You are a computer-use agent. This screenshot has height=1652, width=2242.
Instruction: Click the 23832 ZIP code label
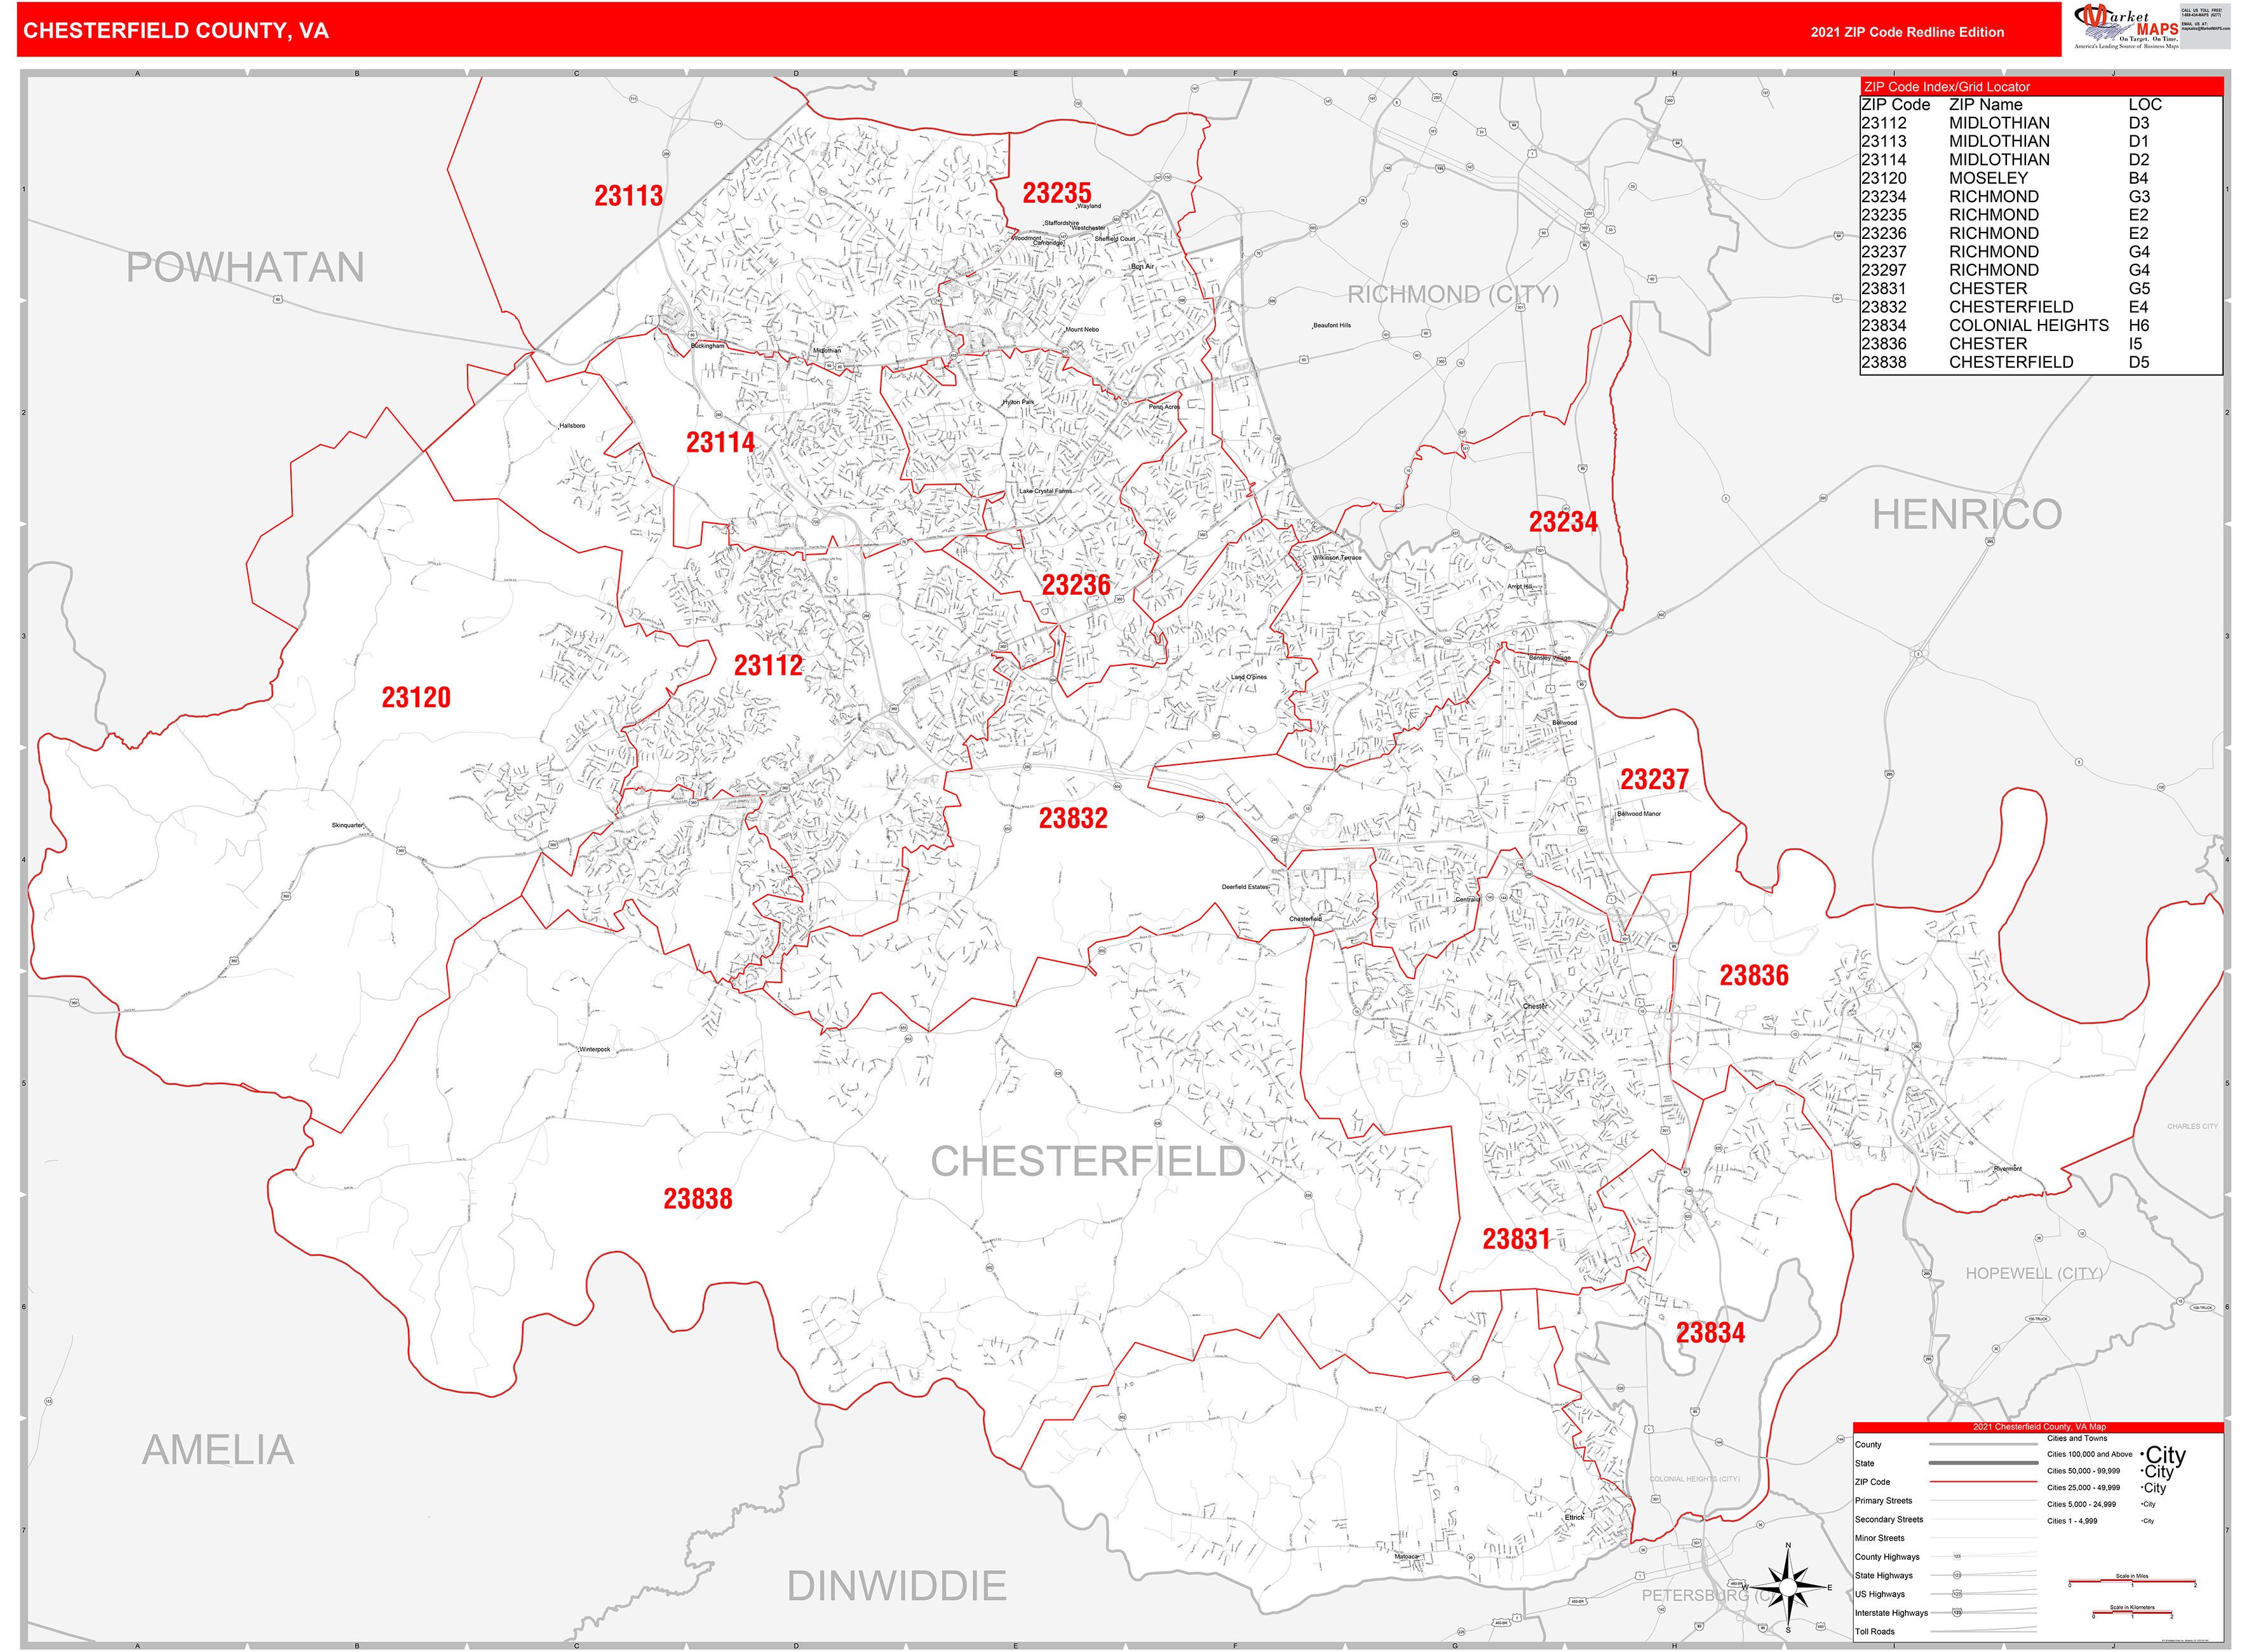pos(1073,819)
